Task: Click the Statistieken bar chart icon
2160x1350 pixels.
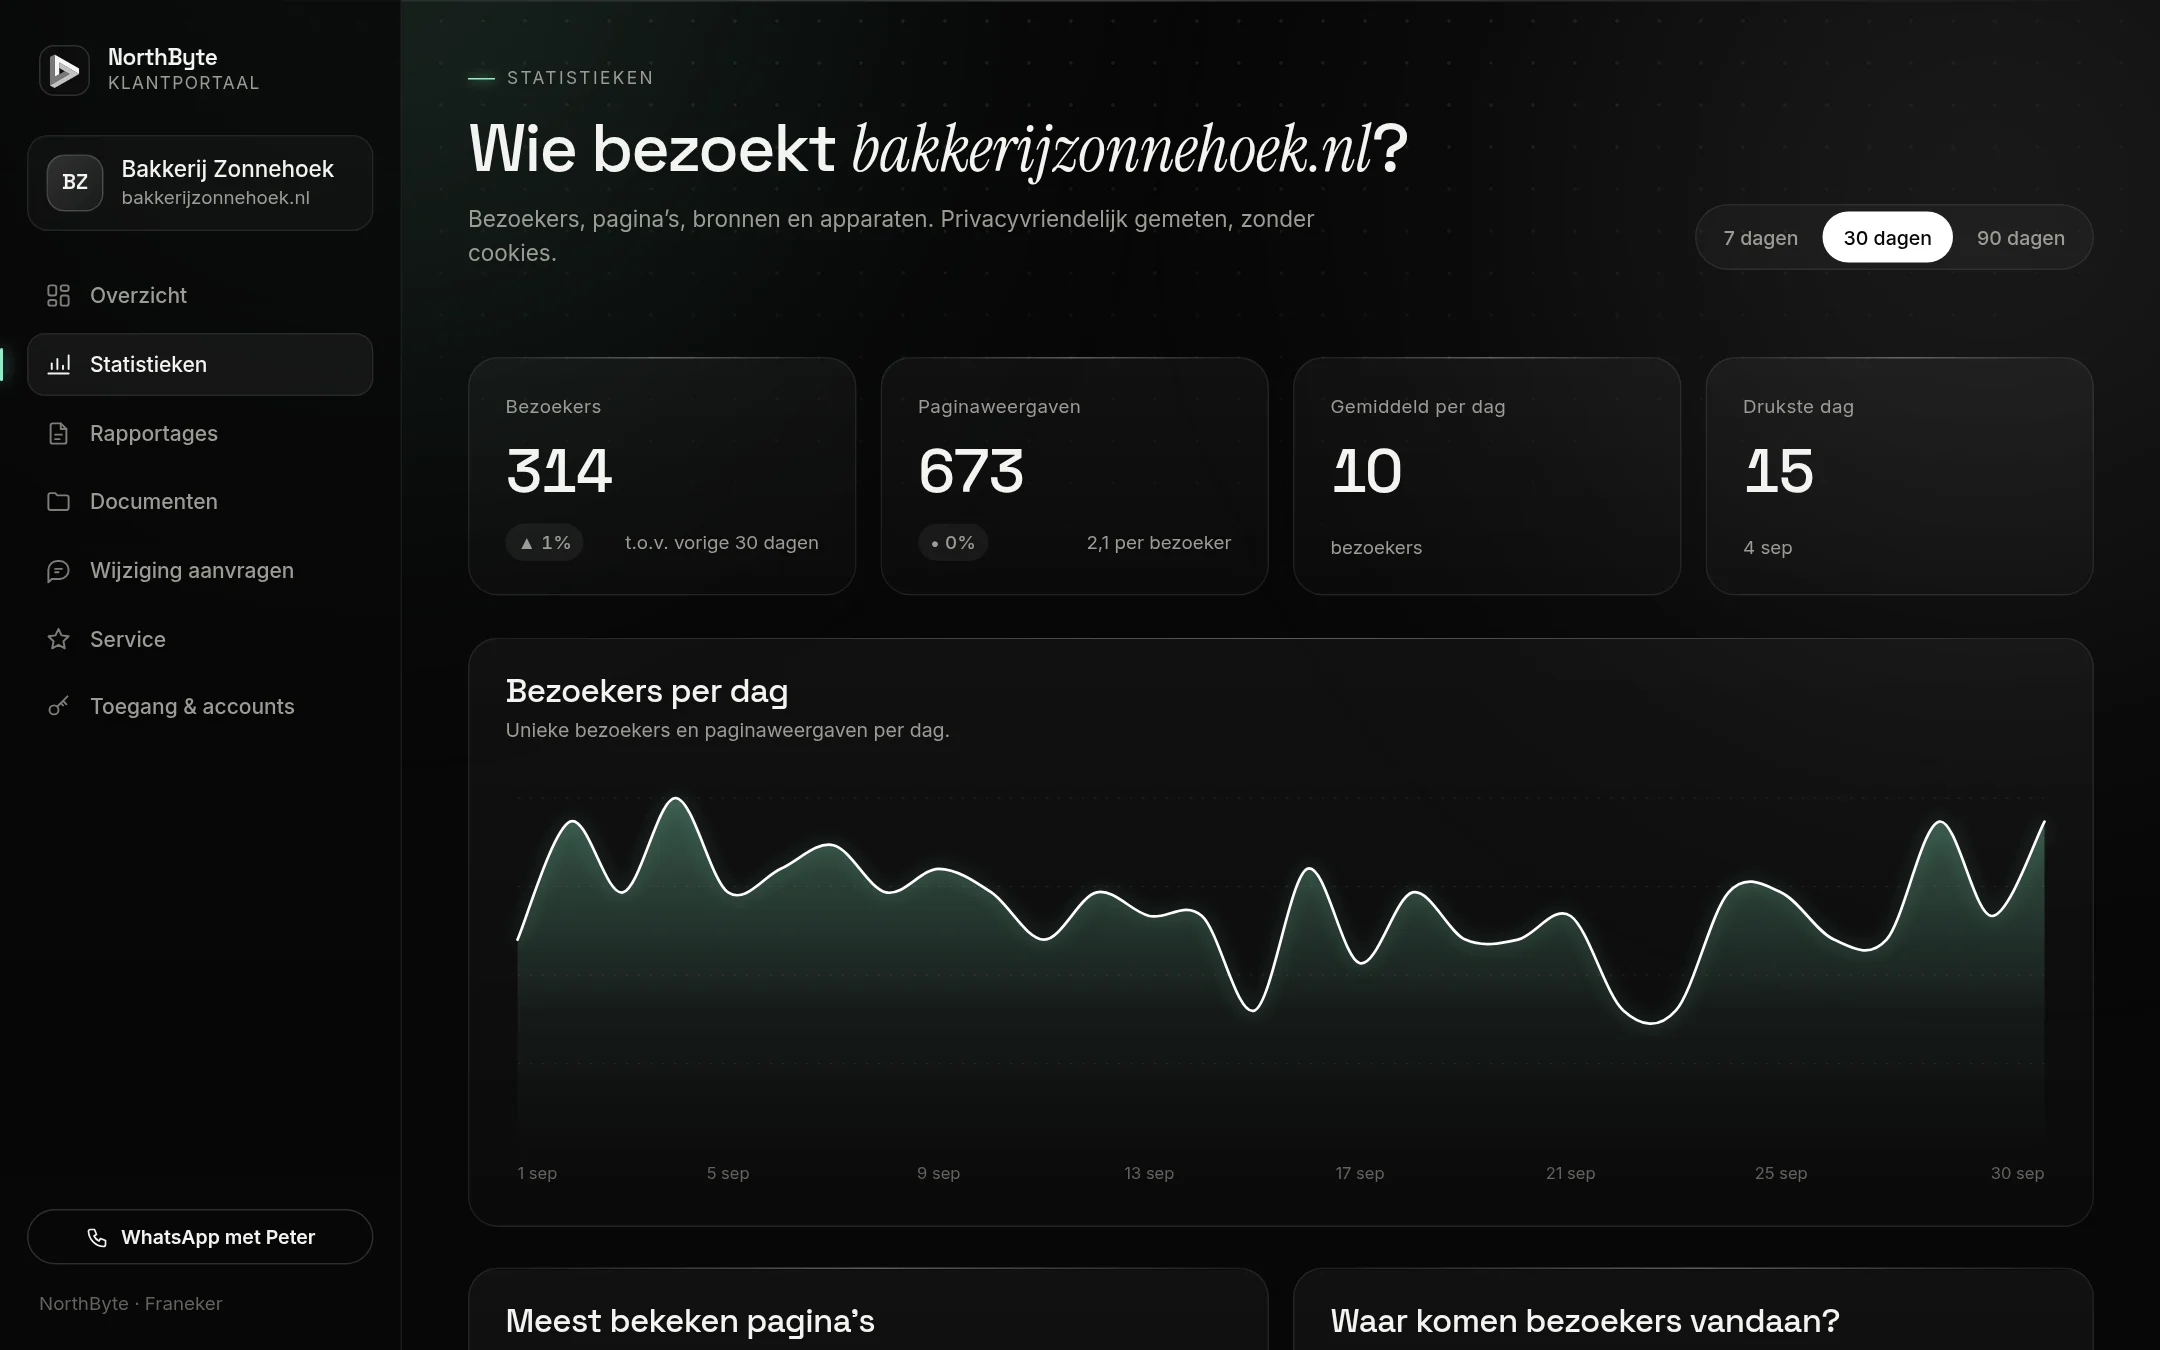Action: tap(59, 364)
